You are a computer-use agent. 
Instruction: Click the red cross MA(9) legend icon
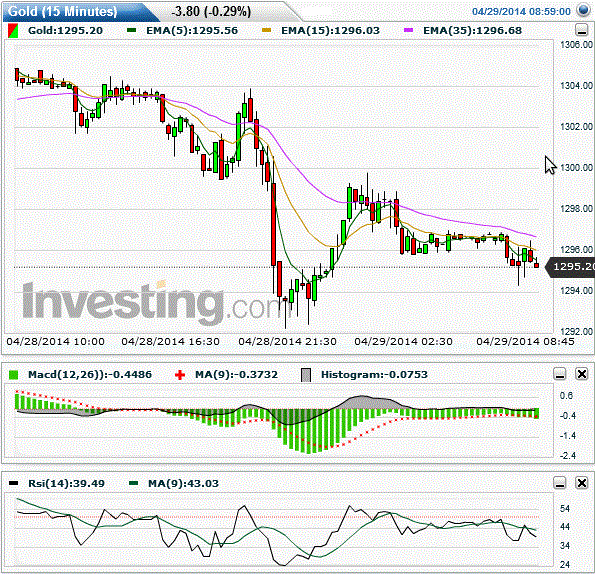click(x=180, y=375)
